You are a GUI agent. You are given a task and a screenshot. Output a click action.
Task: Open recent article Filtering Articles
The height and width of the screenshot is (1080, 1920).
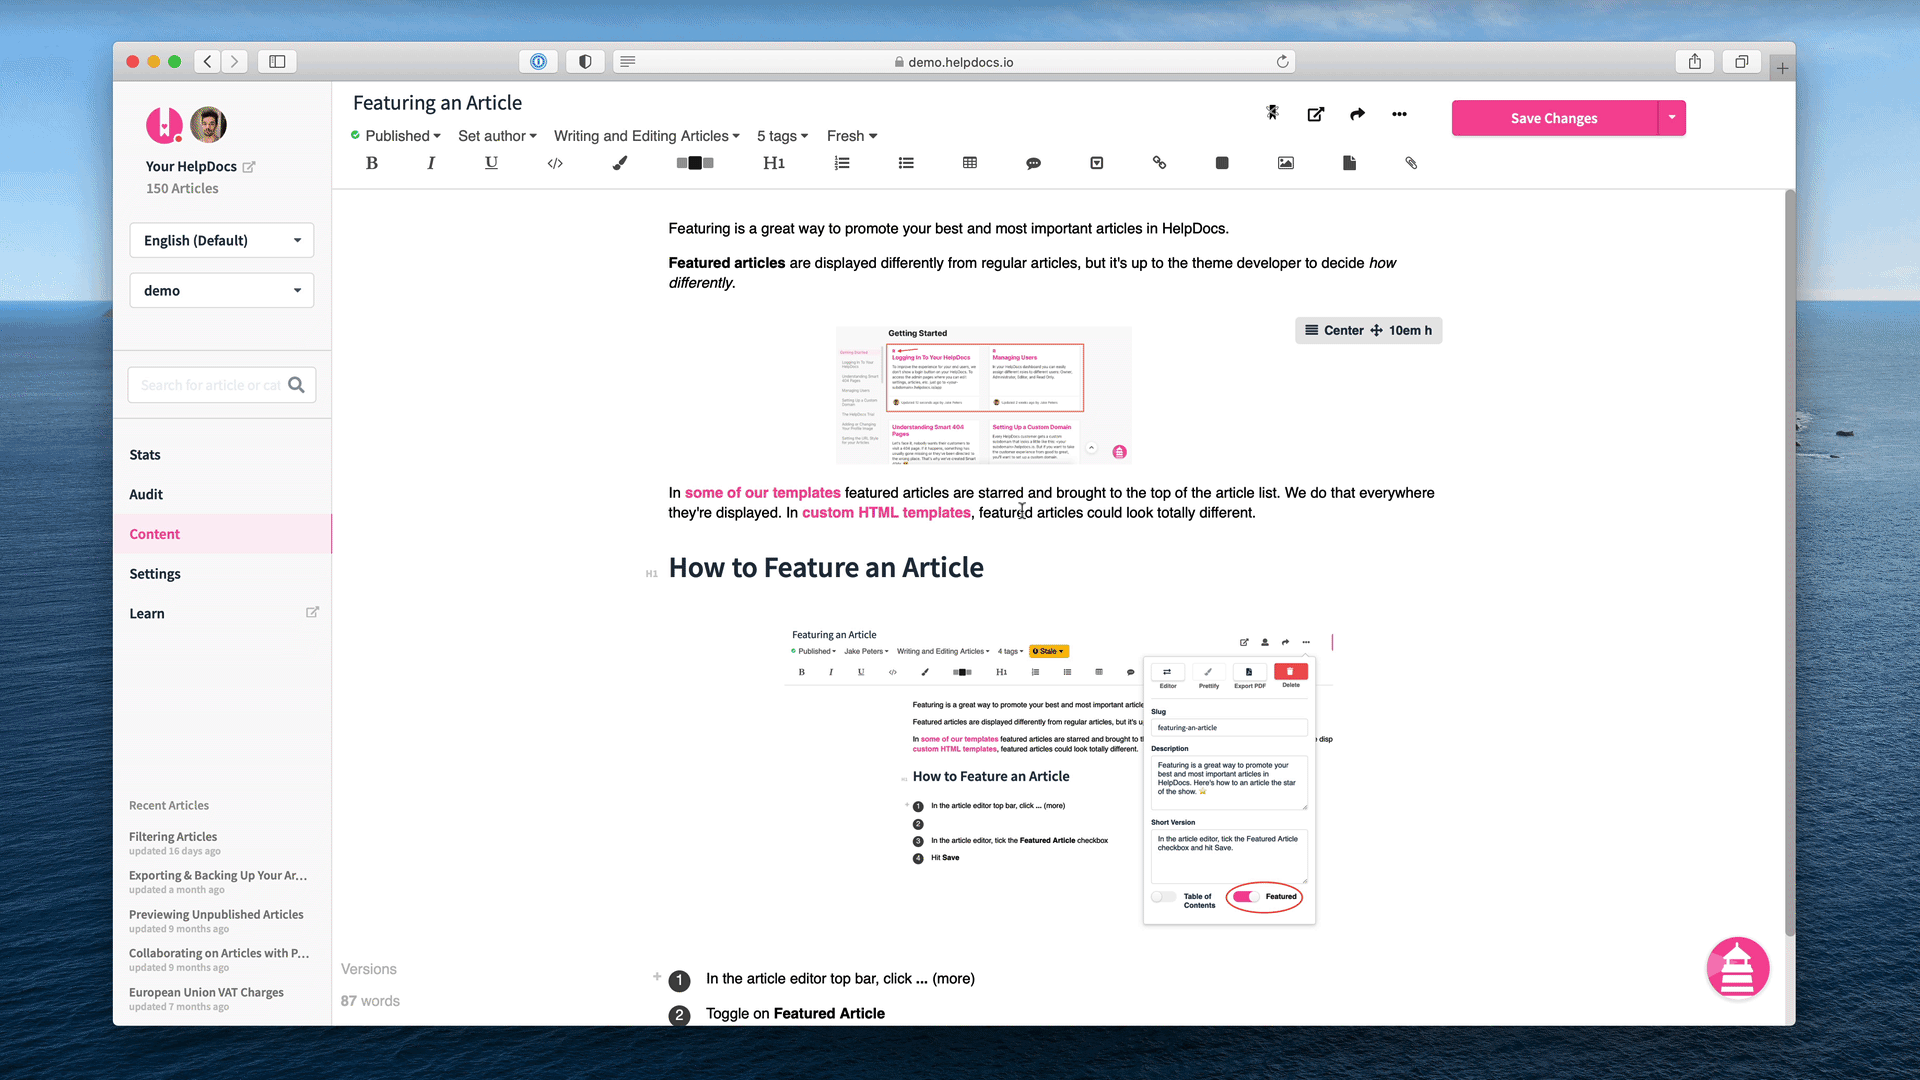point(173,837)
